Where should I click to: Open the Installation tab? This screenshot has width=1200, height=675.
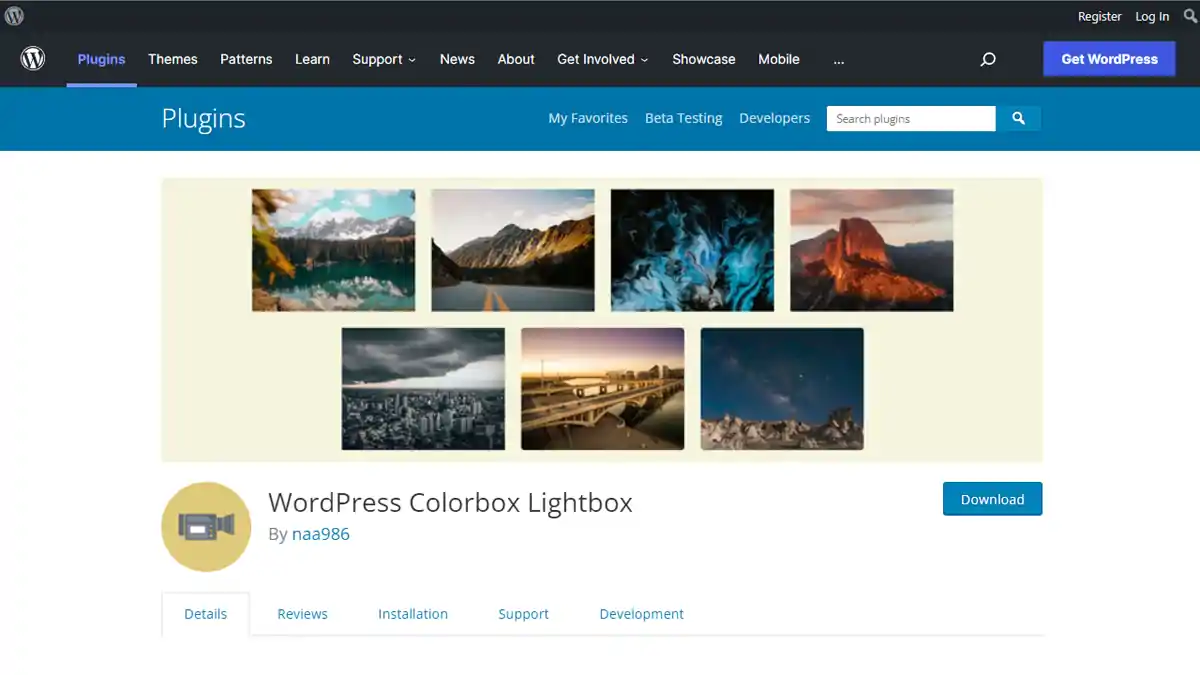point(413,614)
